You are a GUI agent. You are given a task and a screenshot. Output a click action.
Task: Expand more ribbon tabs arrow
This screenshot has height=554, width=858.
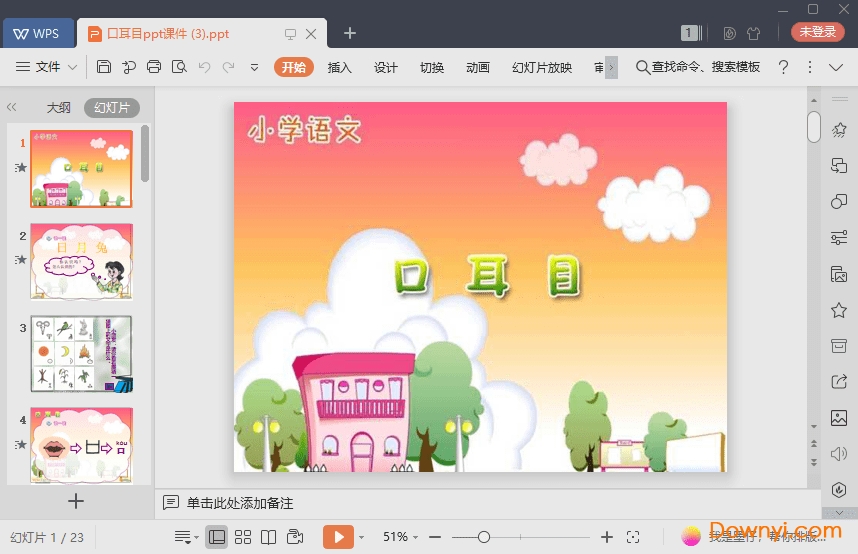tap(611, 67)
